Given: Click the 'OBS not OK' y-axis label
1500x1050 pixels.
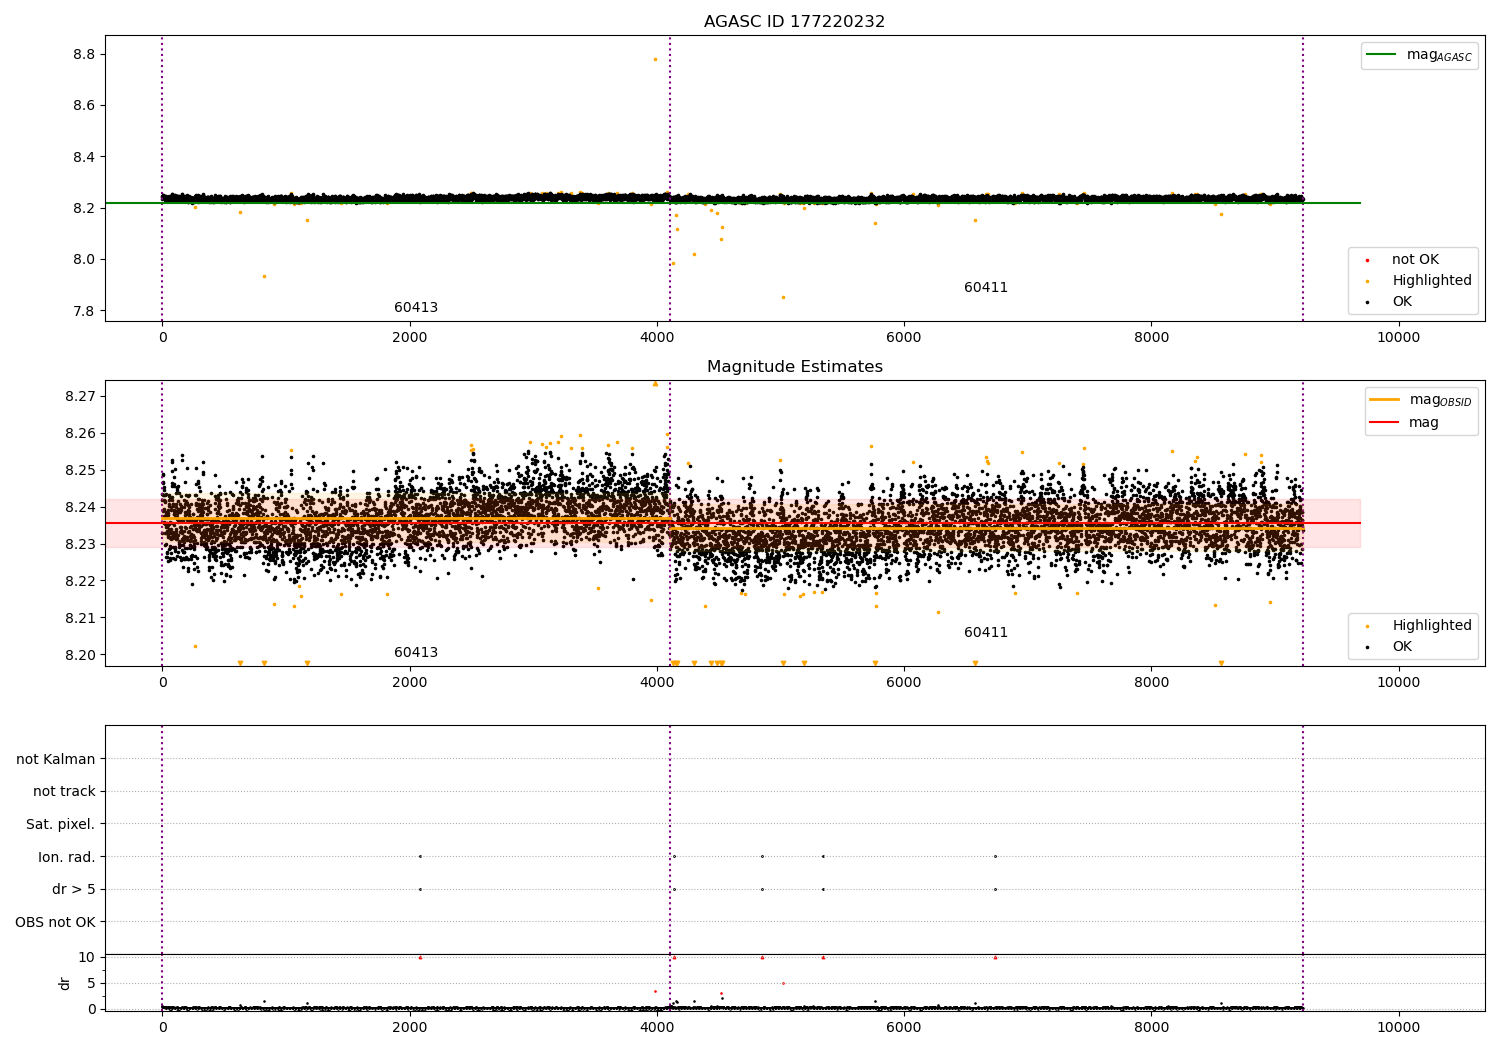Looking at the screenshot, I should (x=56, y=923).
